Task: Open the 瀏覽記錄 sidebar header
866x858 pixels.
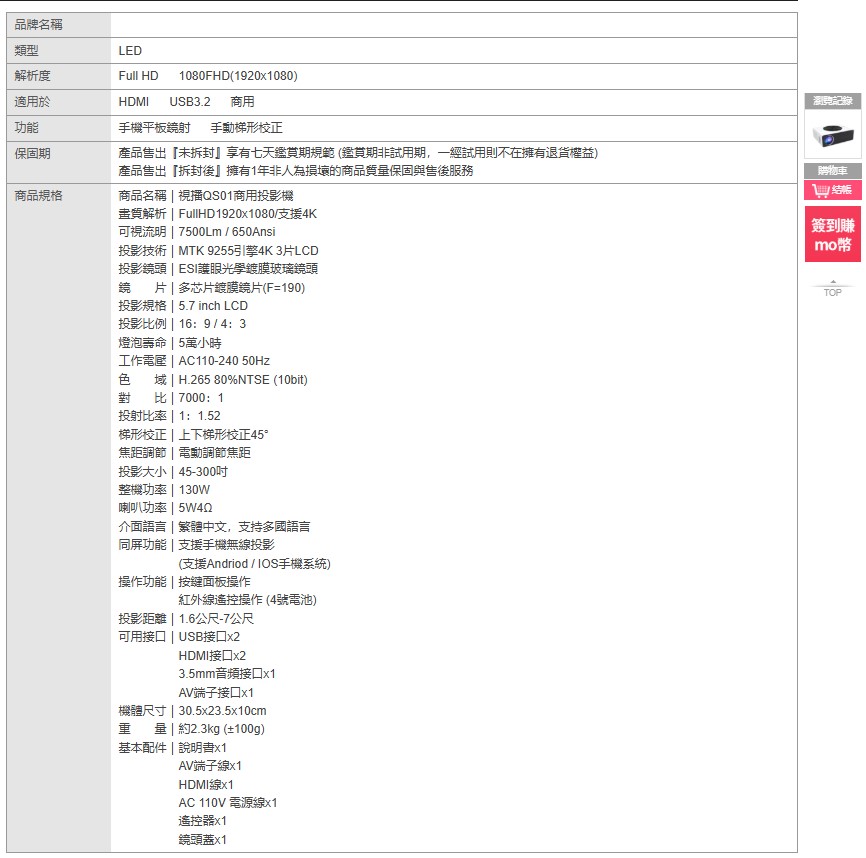Action: click(832, 101)
